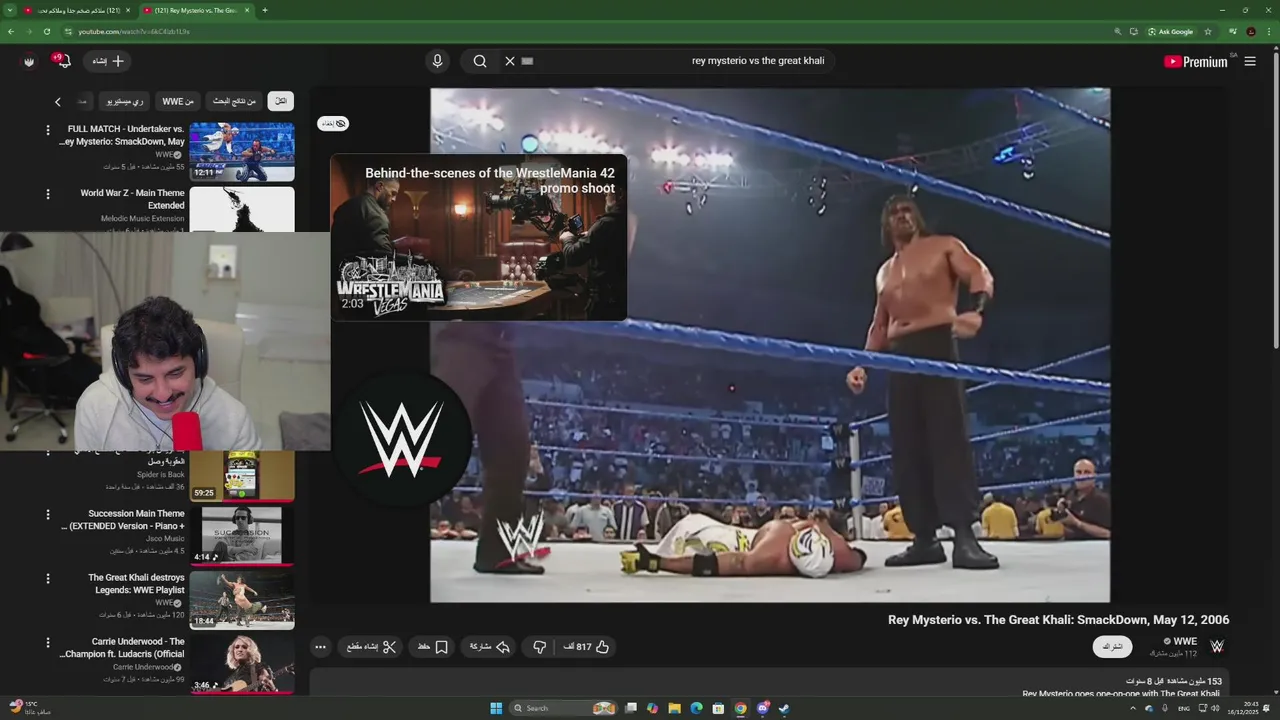Image resolution: width=1280 pixels, height=720 pixels.
Task: Open Succession Main Theme thumbnail
Action: coord(242,535)
